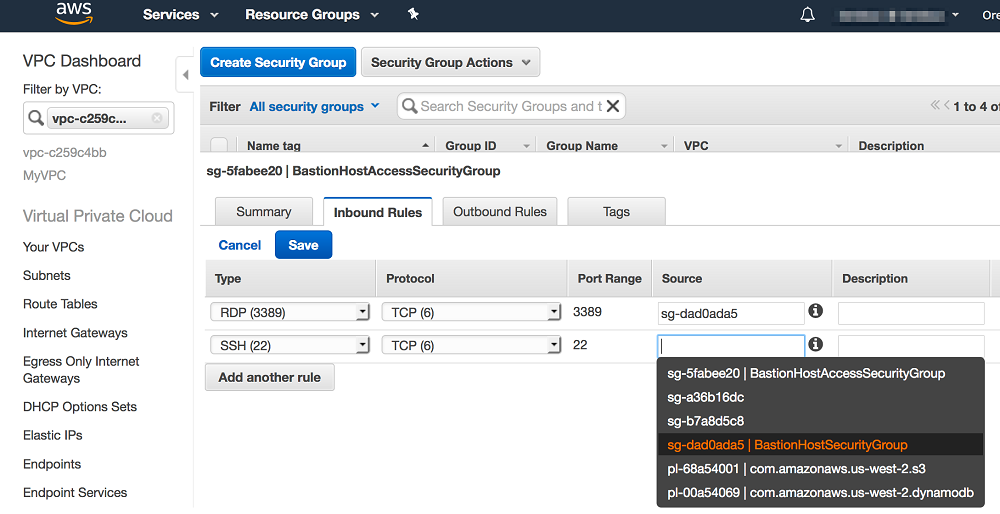
Task: Open Endpoint Services in sidebar
Action: 75,493
